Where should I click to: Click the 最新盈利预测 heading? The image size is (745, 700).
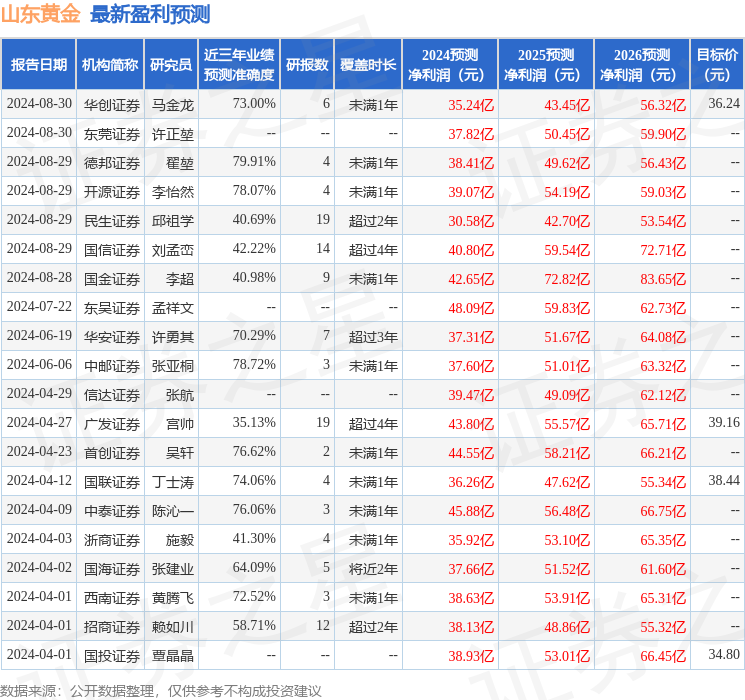pyautogui.click(x=150, y=14)
